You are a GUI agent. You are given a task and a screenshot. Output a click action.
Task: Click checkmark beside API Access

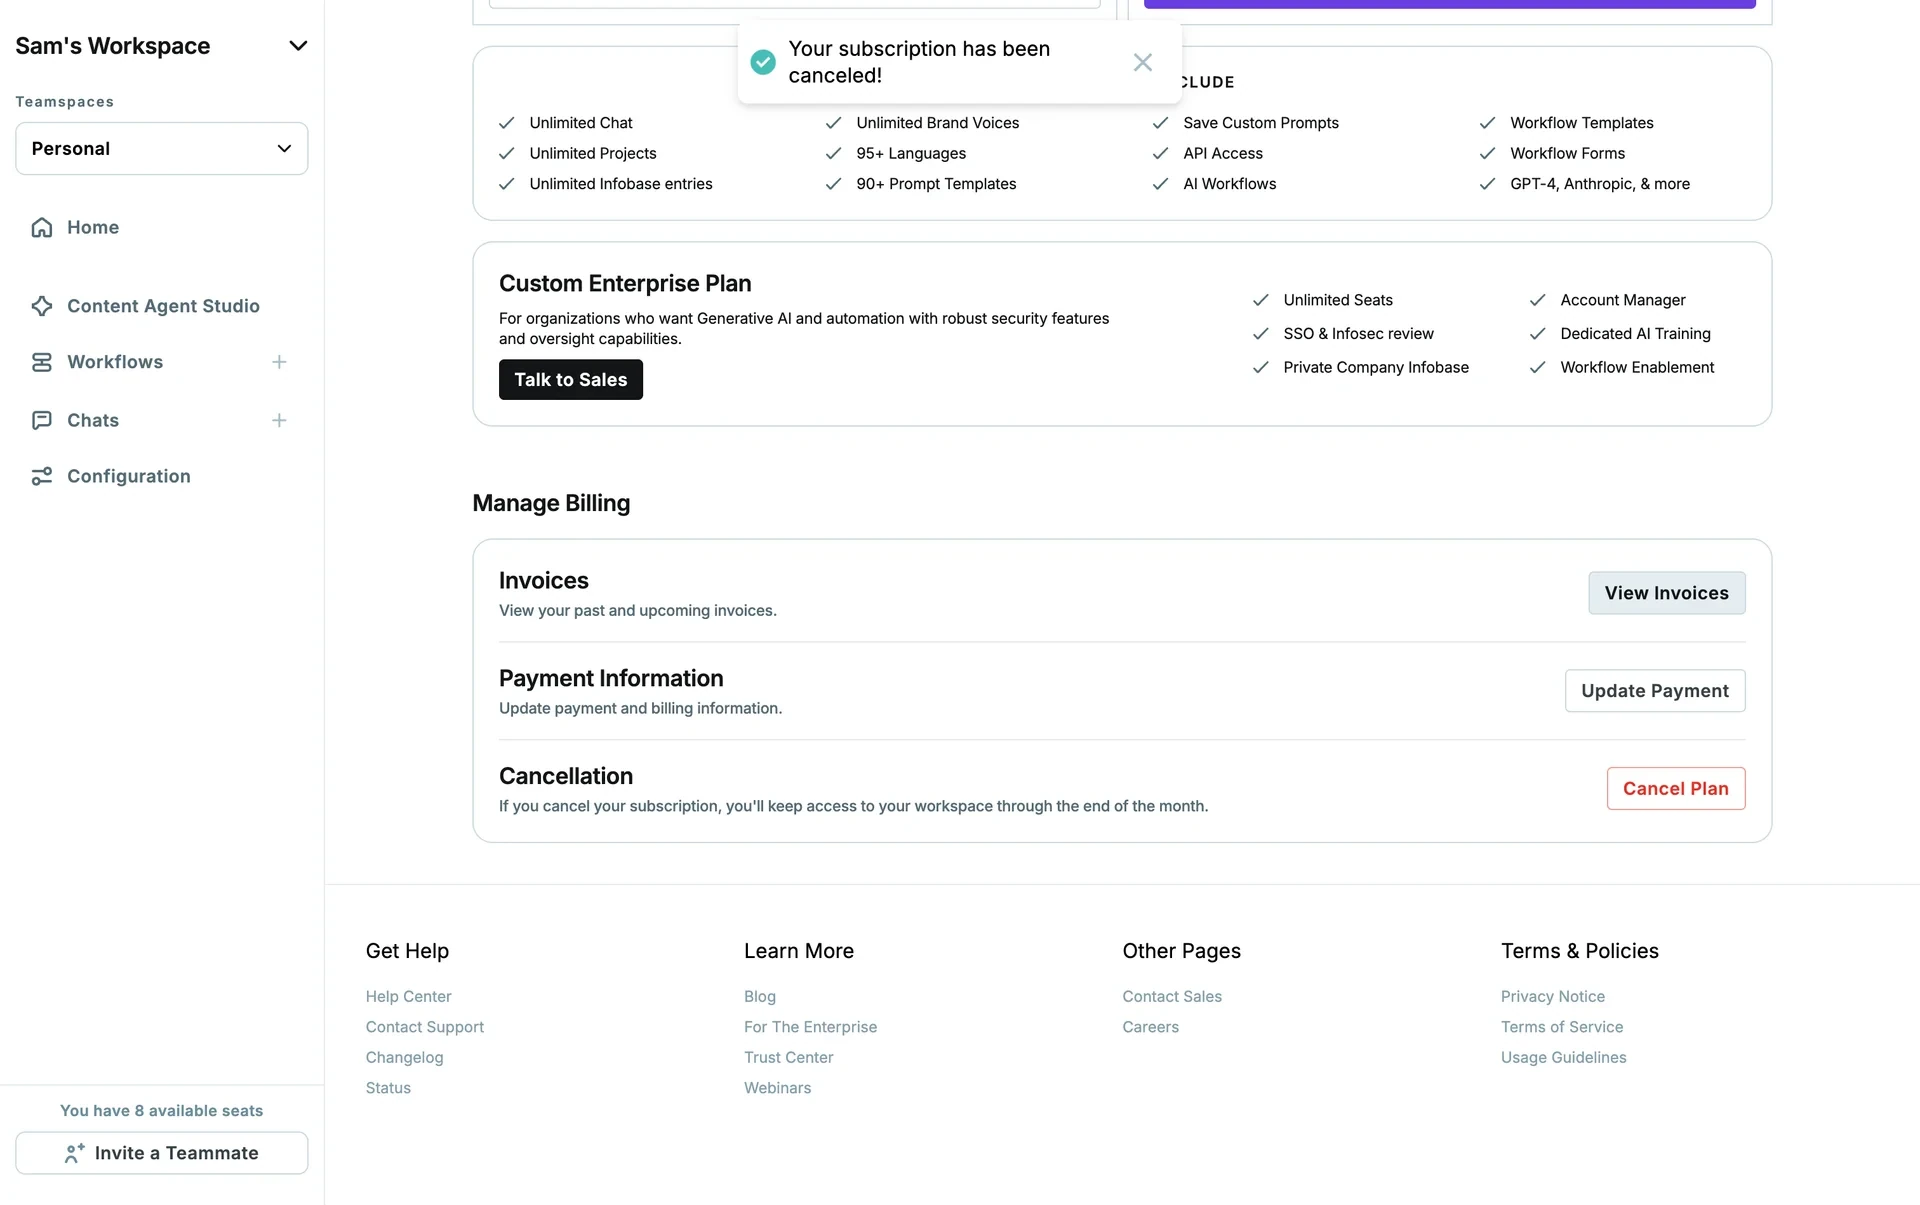(x=1161, y=153)
